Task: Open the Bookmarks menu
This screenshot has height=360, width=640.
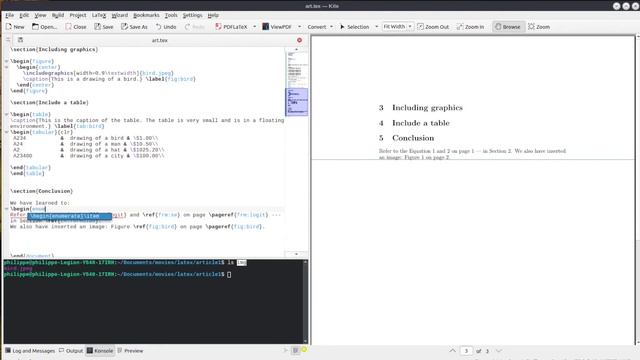Action: [x=146, y=15]
